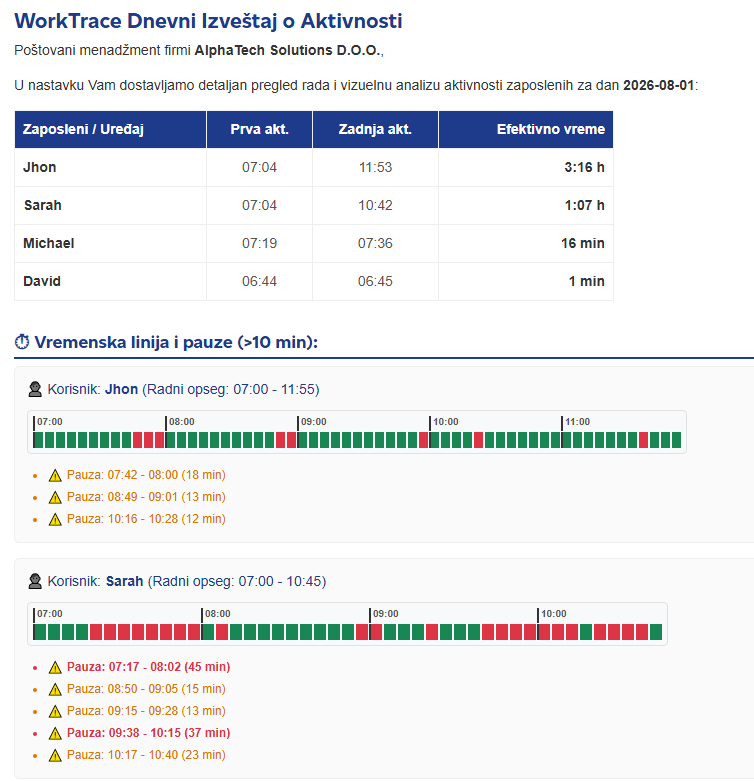Click Sarah's effective time 1:07 h
The height and width of the screenshot is (781, 754).
585,205
